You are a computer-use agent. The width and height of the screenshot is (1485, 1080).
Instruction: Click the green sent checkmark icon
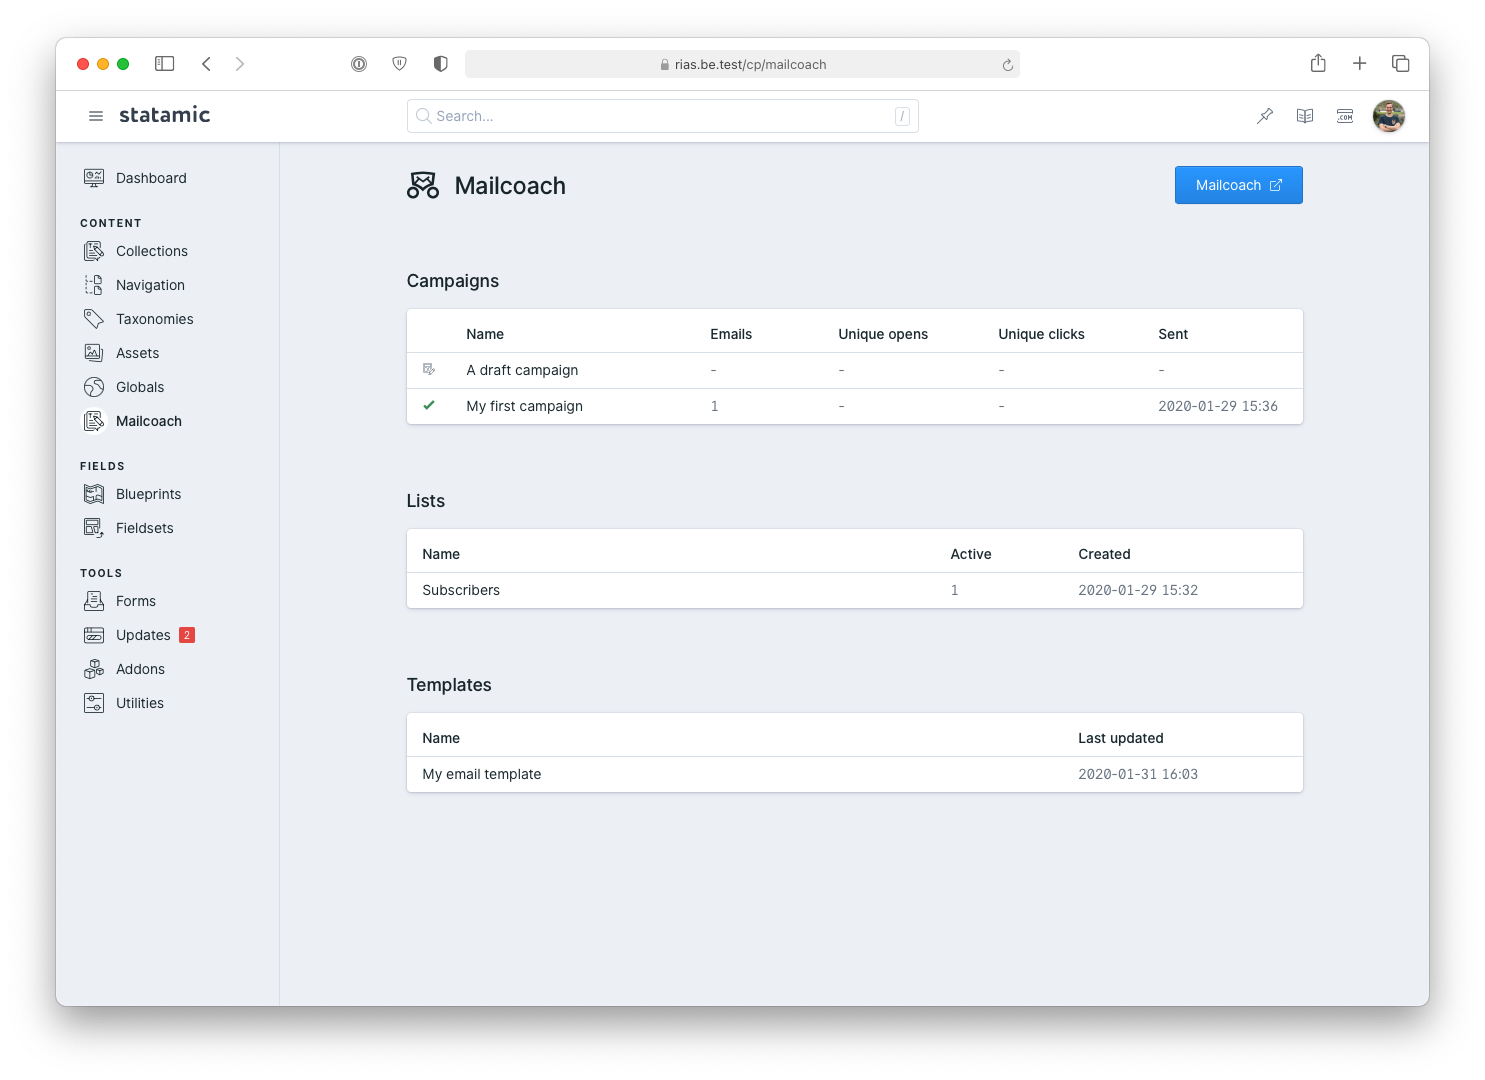429,405
